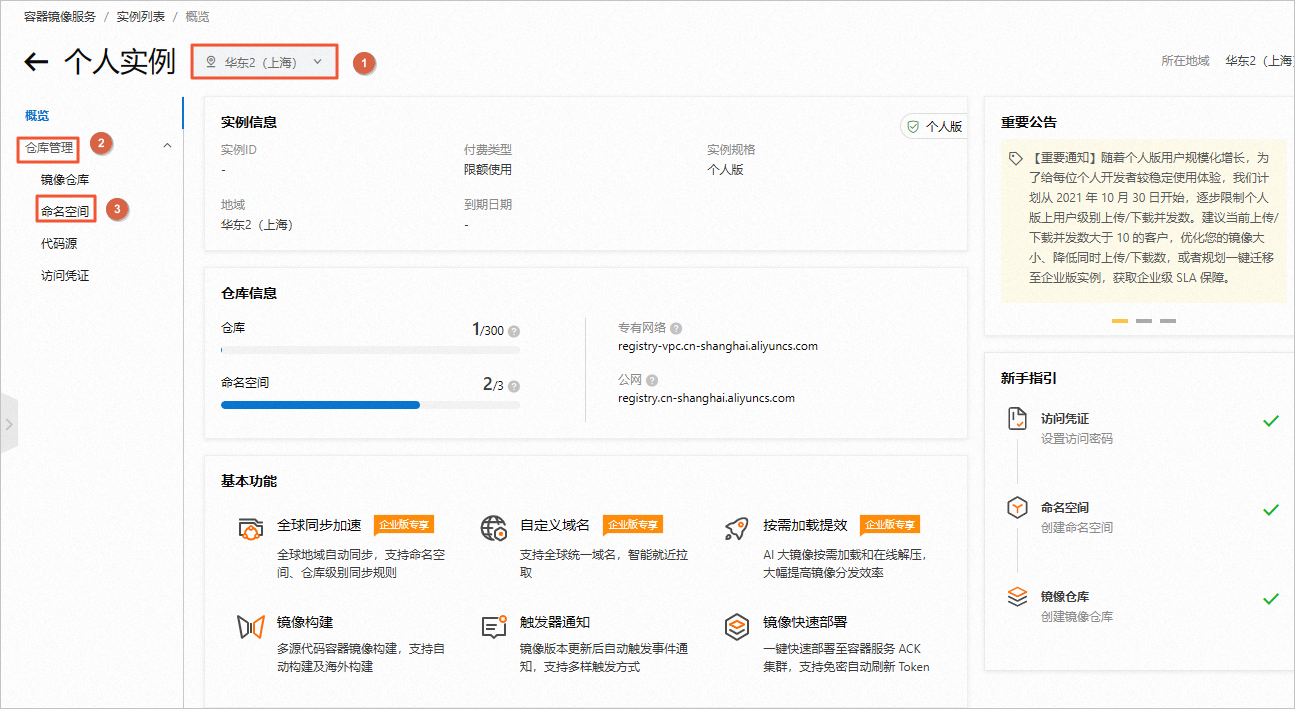Click the 仓库 usage progress bar
The height and width of the screenshot is (709, 1295).
tap(370, 350)
